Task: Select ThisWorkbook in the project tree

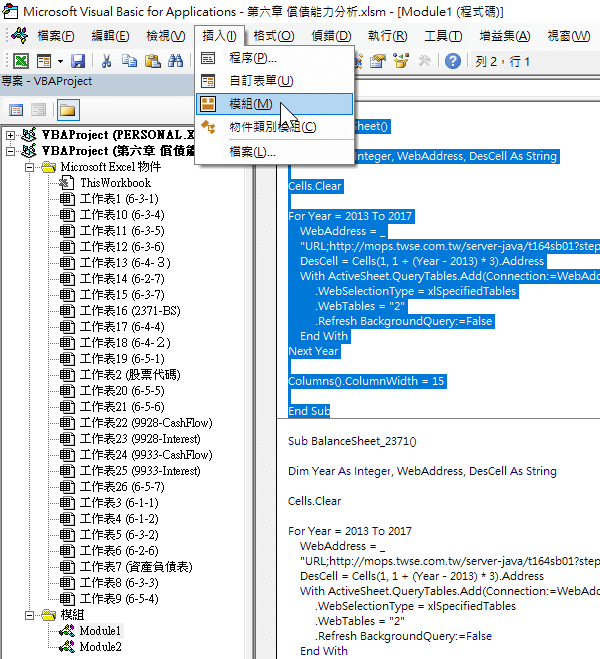Action: point(116,183)
